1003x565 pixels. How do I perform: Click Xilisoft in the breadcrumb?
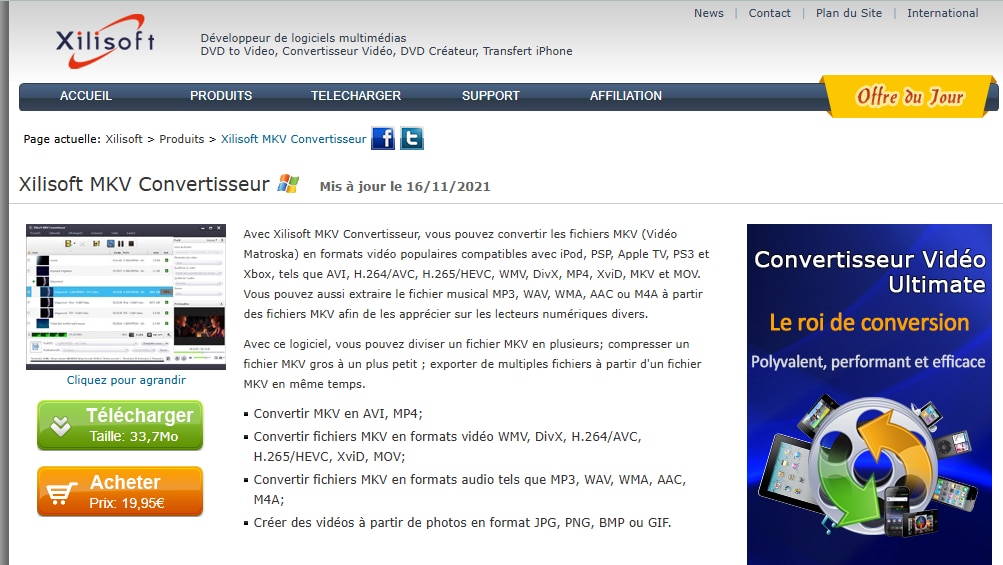click(124, 139)
